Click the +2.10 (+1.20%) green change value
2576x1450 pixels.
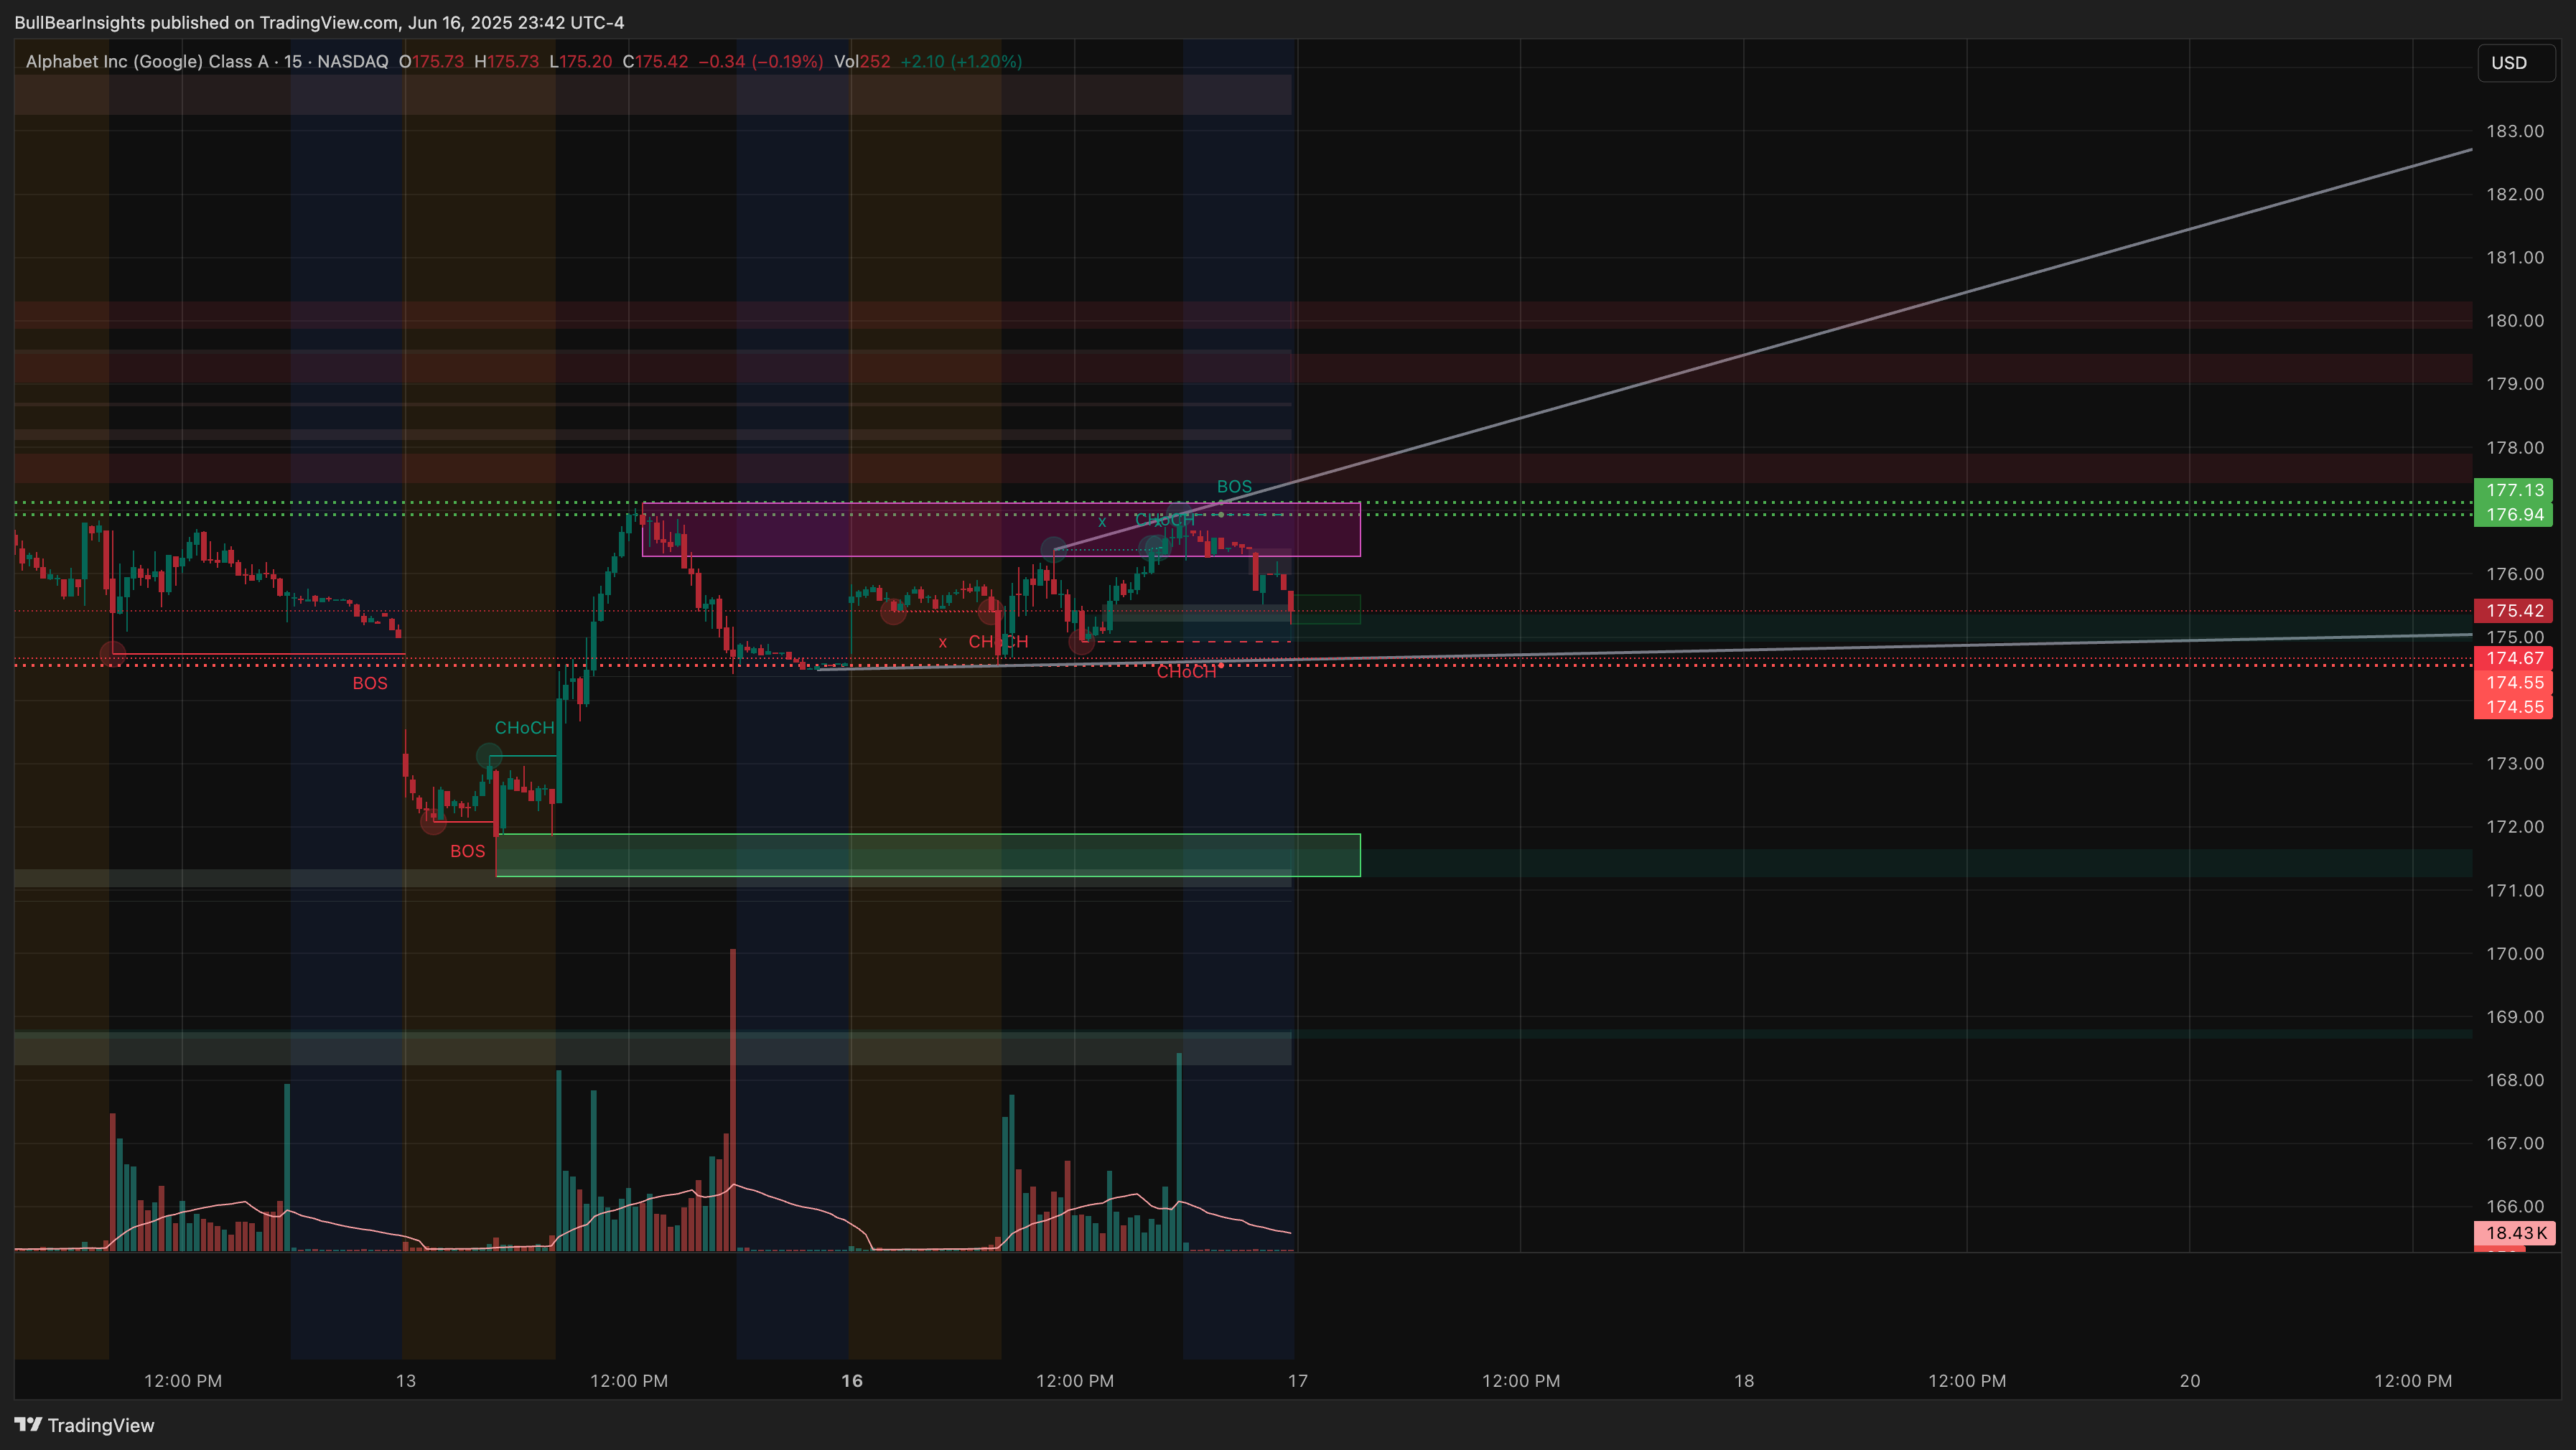pyautogui.click(x=961, y=62)
